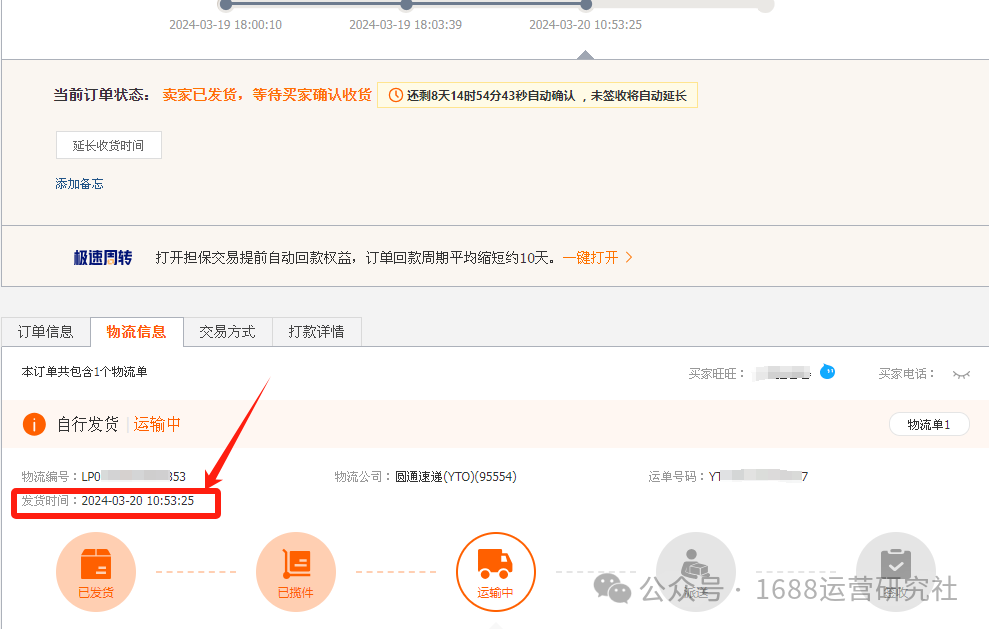The height and width of the screenshot is (629, 989).
Task: Click the 延长收货时间 button
Action: tap(108, 145)
